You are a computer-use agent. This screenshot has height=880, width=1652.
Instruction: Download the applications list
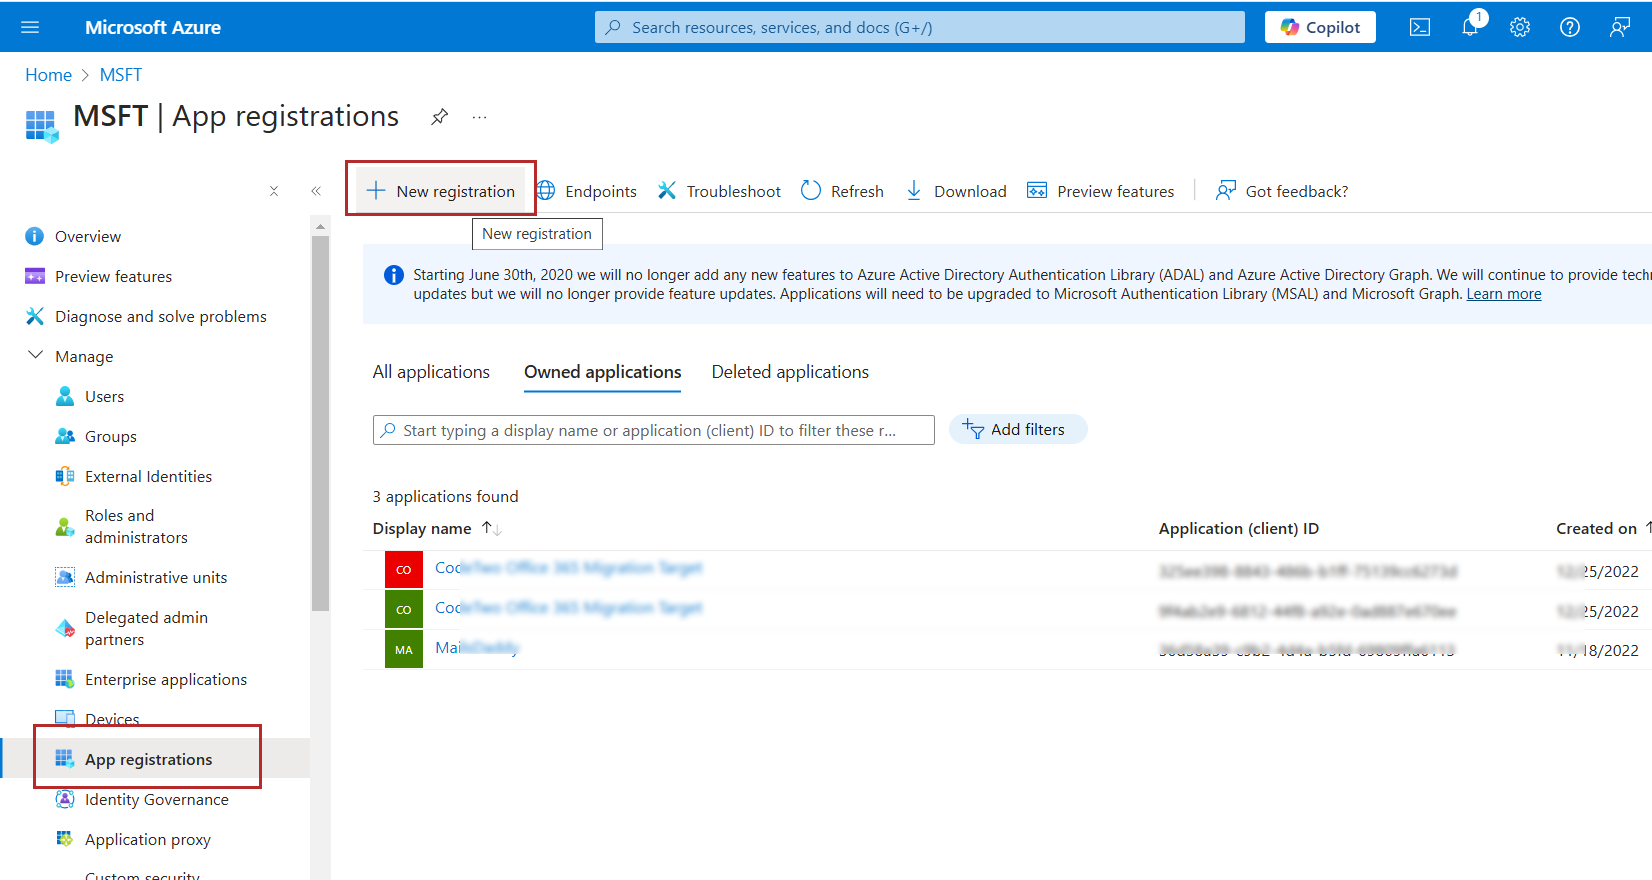tap(956, 191)
